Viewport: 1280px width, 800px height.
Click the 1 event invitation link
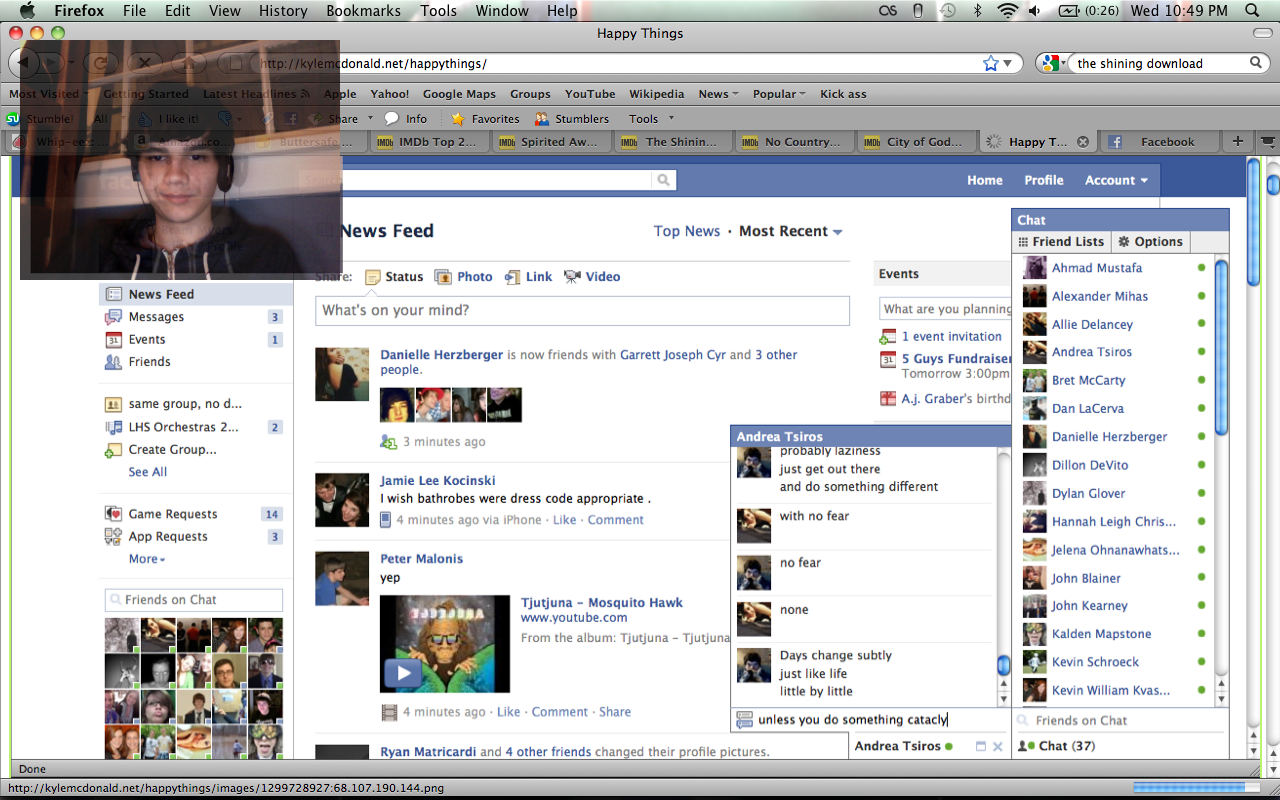coord(952,337)
